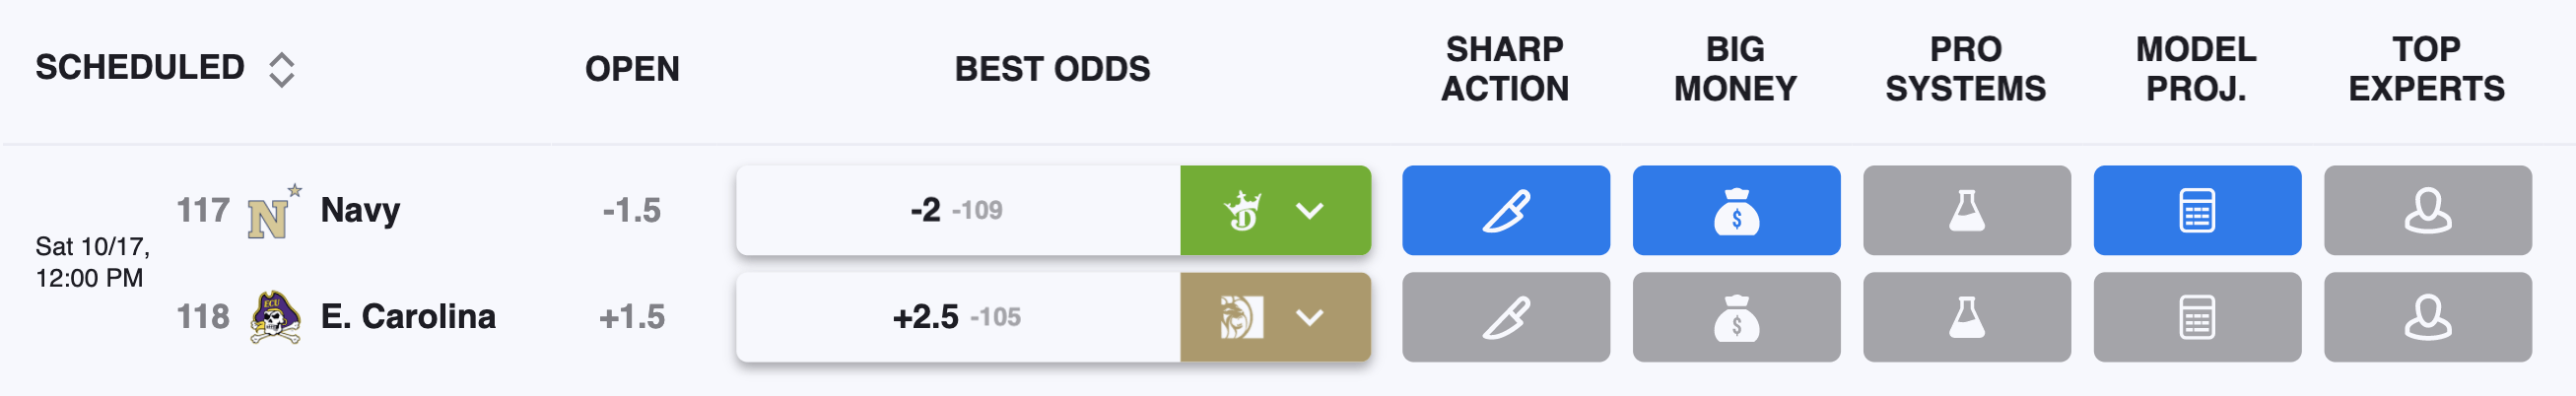Click Navy's Sharp Action knife icon
Viewport: 2576px width, 396px height.
tap(1505, 210)
